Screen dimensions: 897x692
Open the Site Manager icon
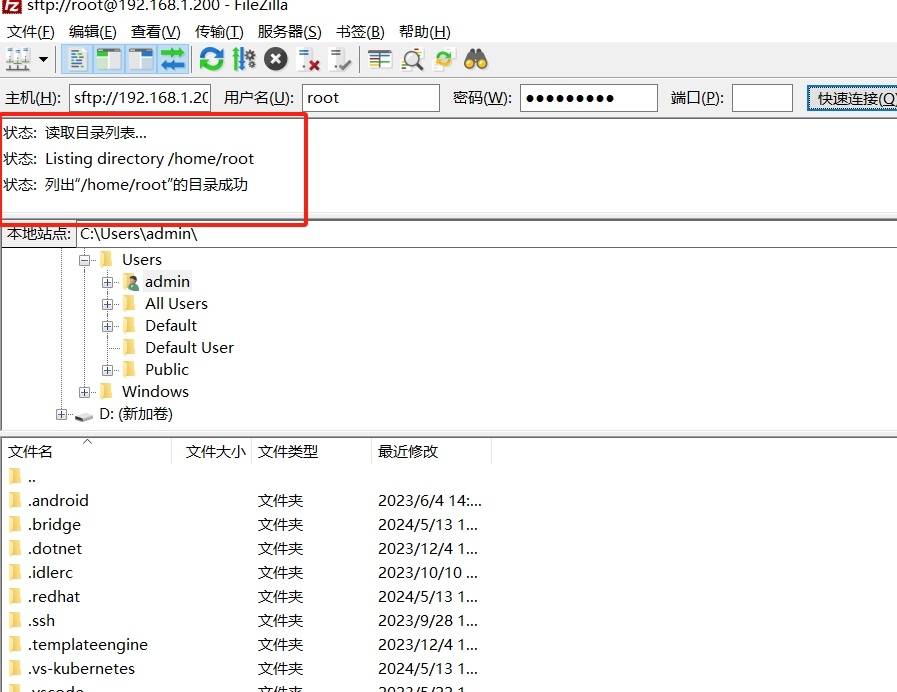(18, 60)
